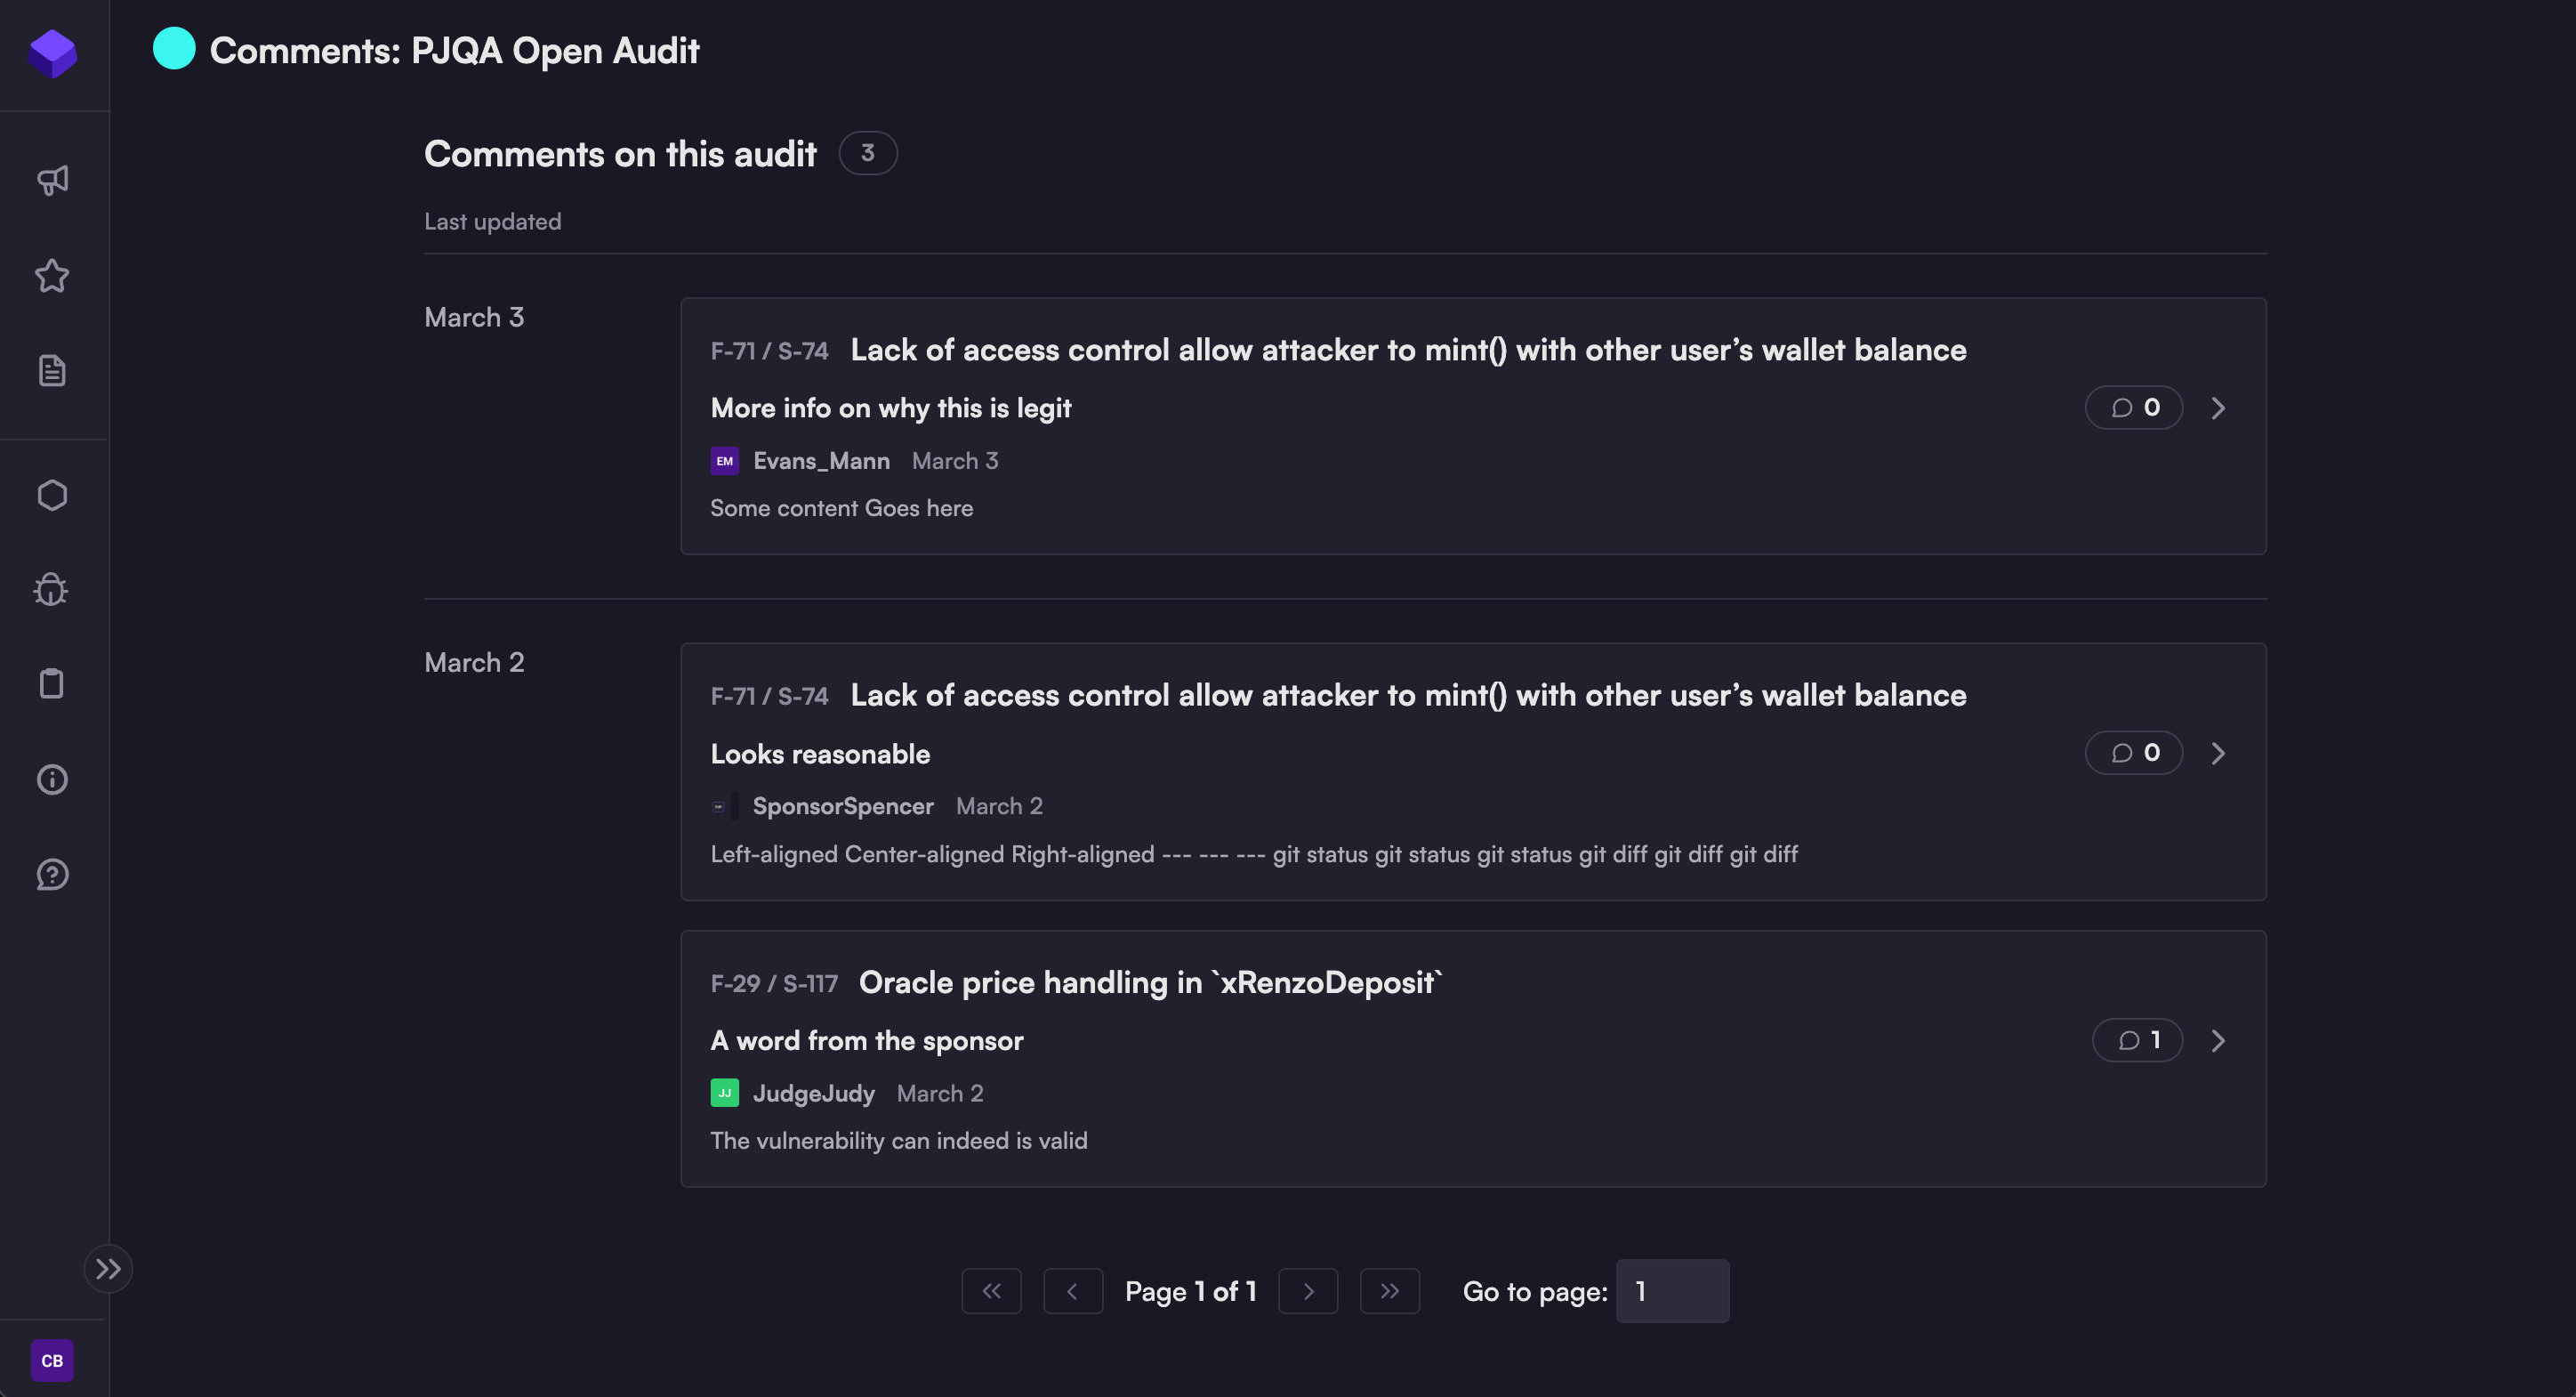
Task: Expand the 'More info on why this is legit' comment chevron
Action: click(x=2218, y=408)
